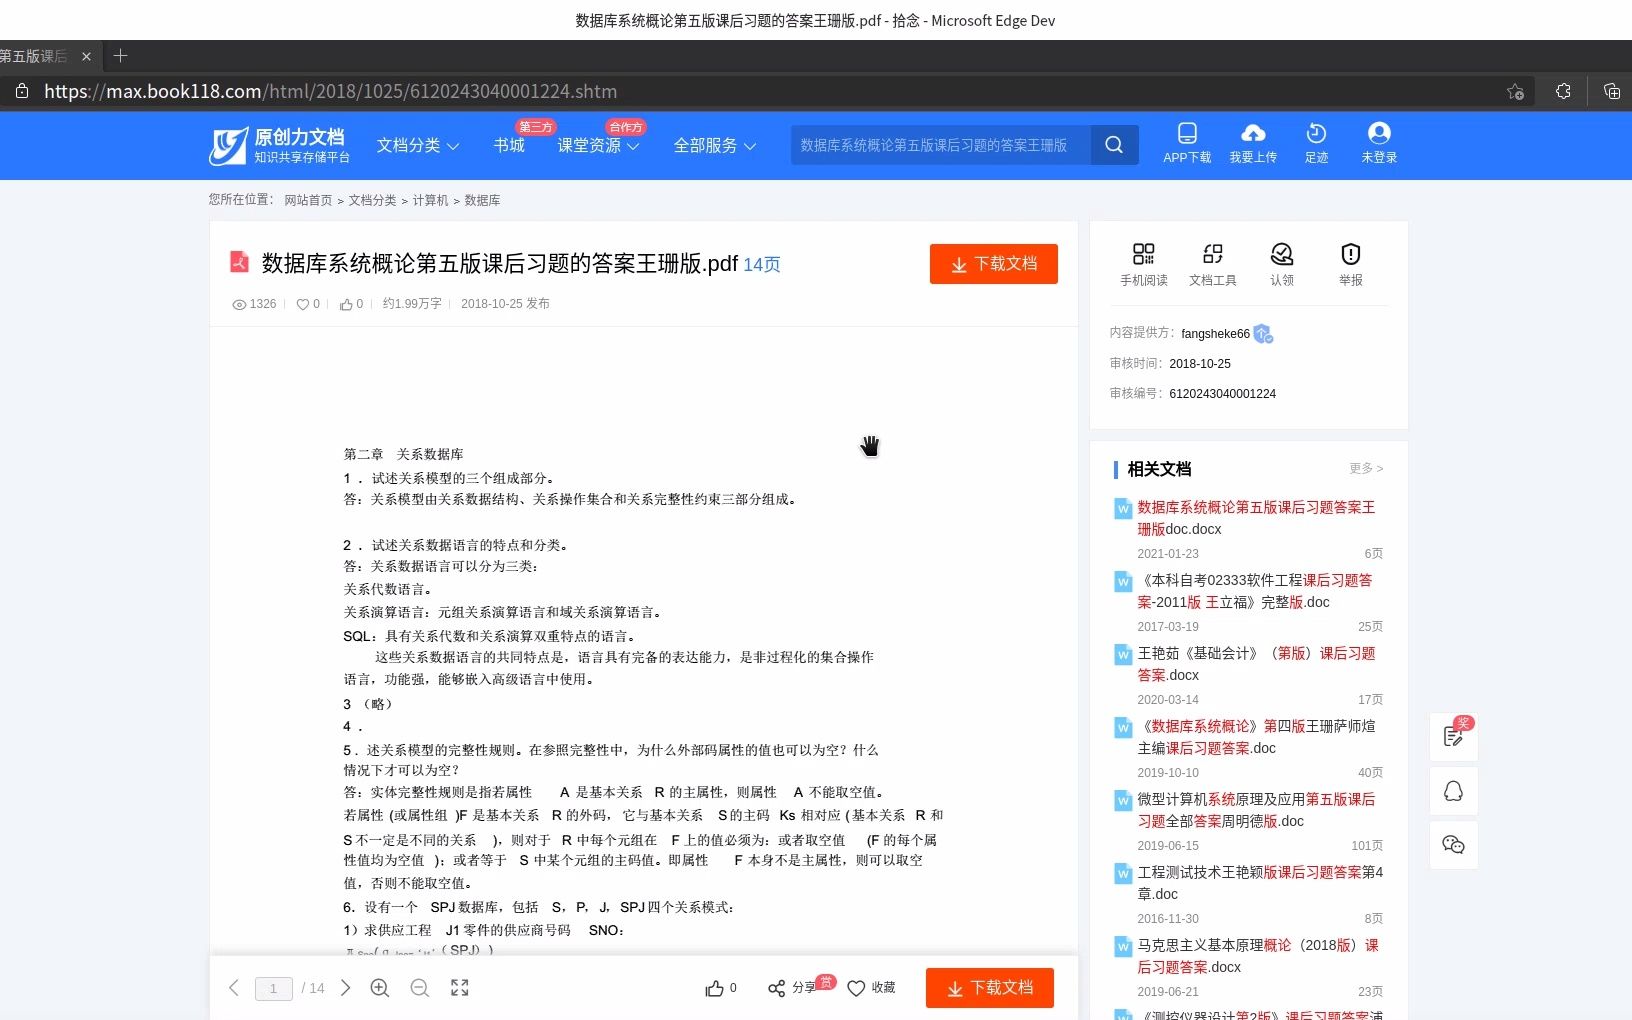Image resolution: width=1632 pixels, height=1020 pixels.
Task: Open related doc 本科自考02333软件工程
Action: (x=1254, y=591)
